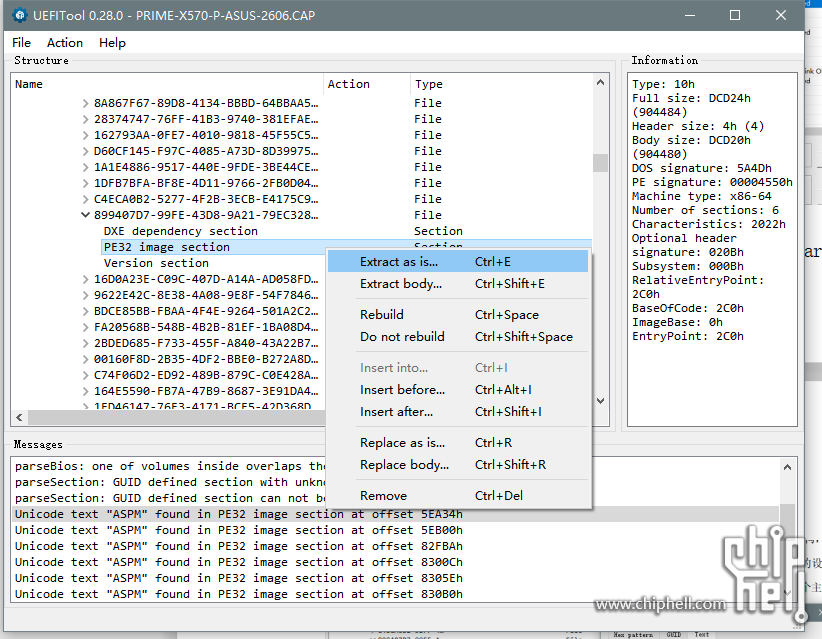Expand the 9622E42C-8E38 tree node
Image resolution: width=822 pixels, height=639 pixels.
click(85, 295)
